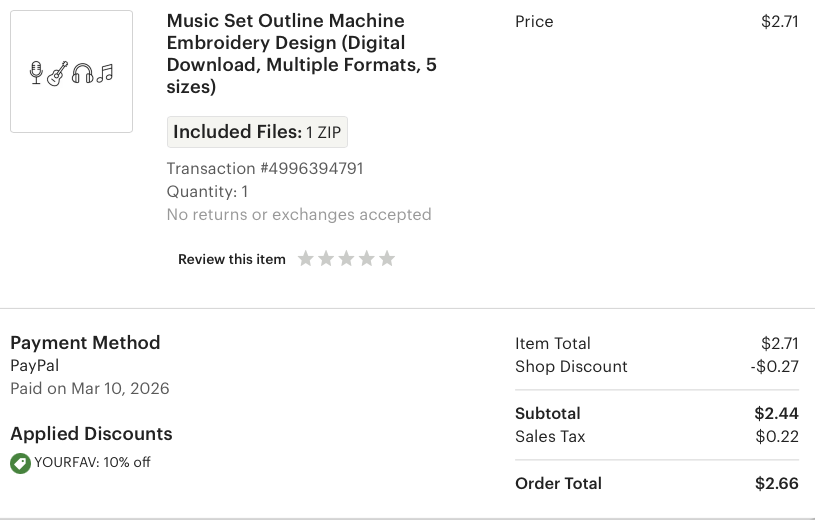Click the Included Files 1 ZIP badge
Screen dimensions: 815x520
257,132
